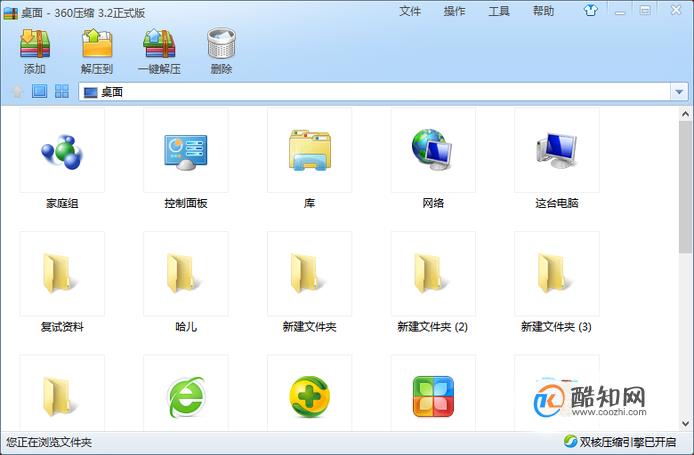
Task: Click the 桌面 address path field
Action: pos(374,92)
